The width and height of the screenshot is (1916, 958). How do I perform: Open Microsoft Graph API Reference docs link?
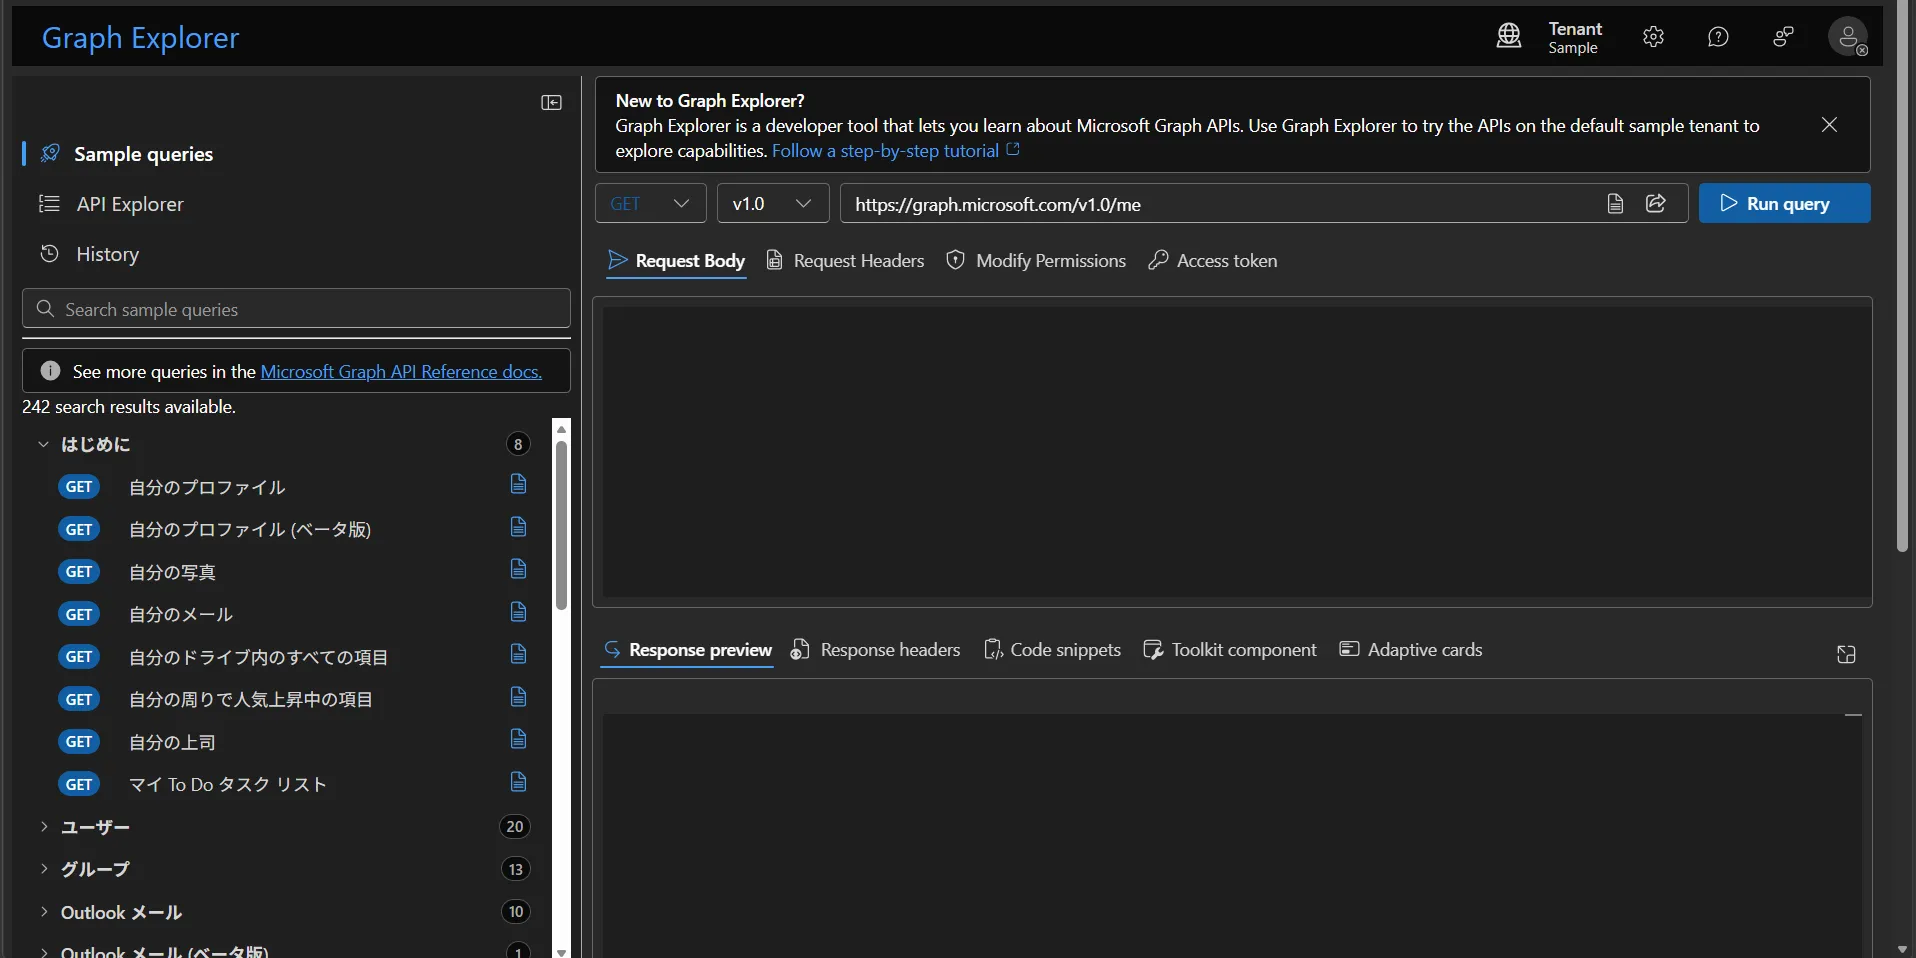point(401,372)
